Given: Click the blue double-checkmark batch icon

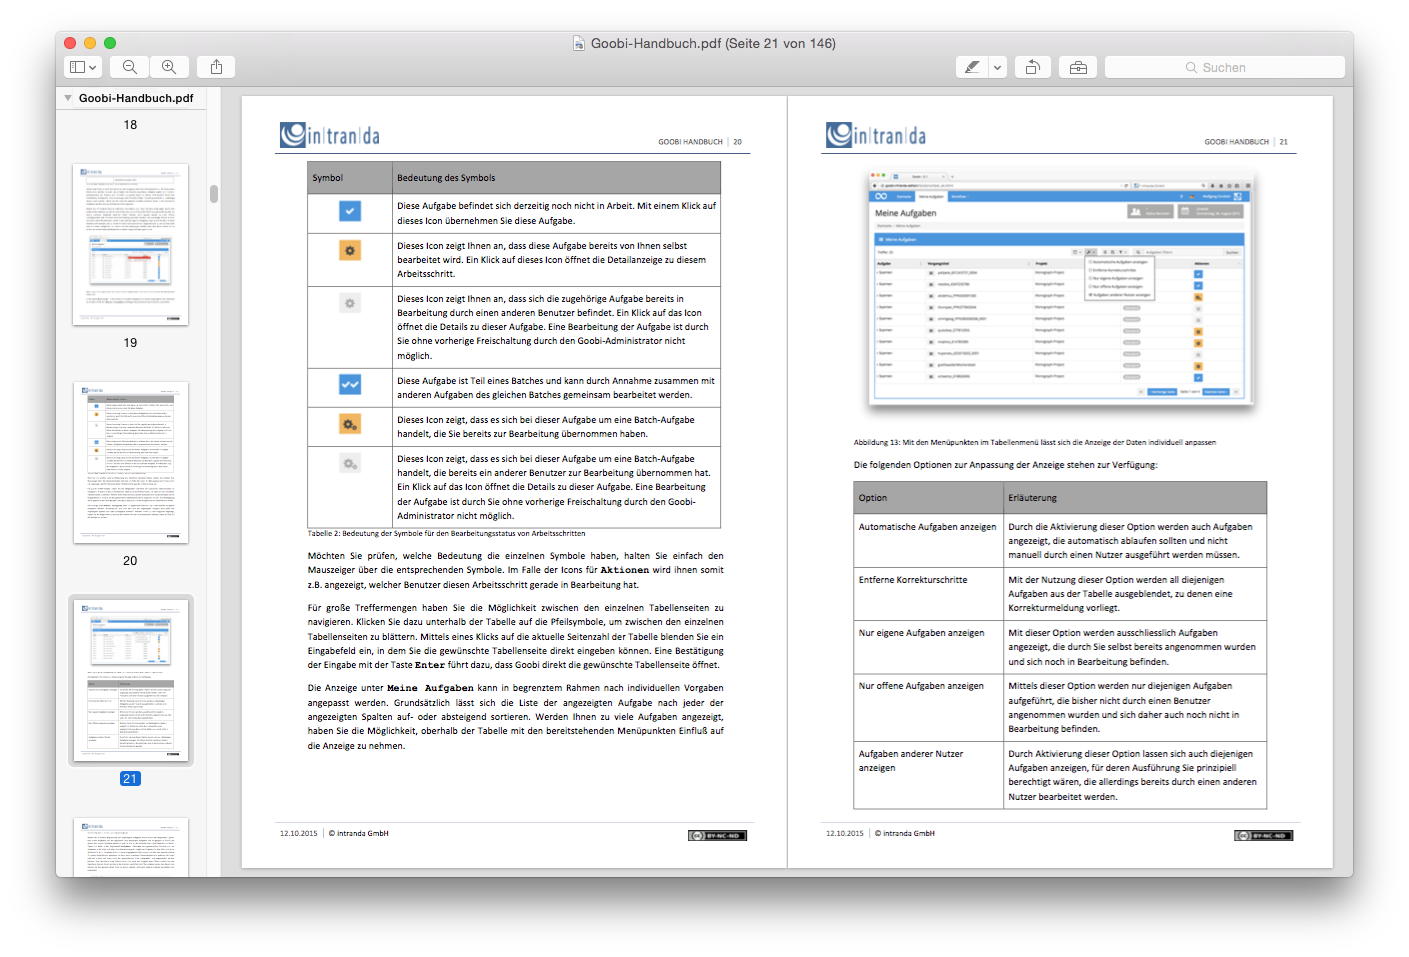Looking at the screenshot, I should tap(350, 384).
